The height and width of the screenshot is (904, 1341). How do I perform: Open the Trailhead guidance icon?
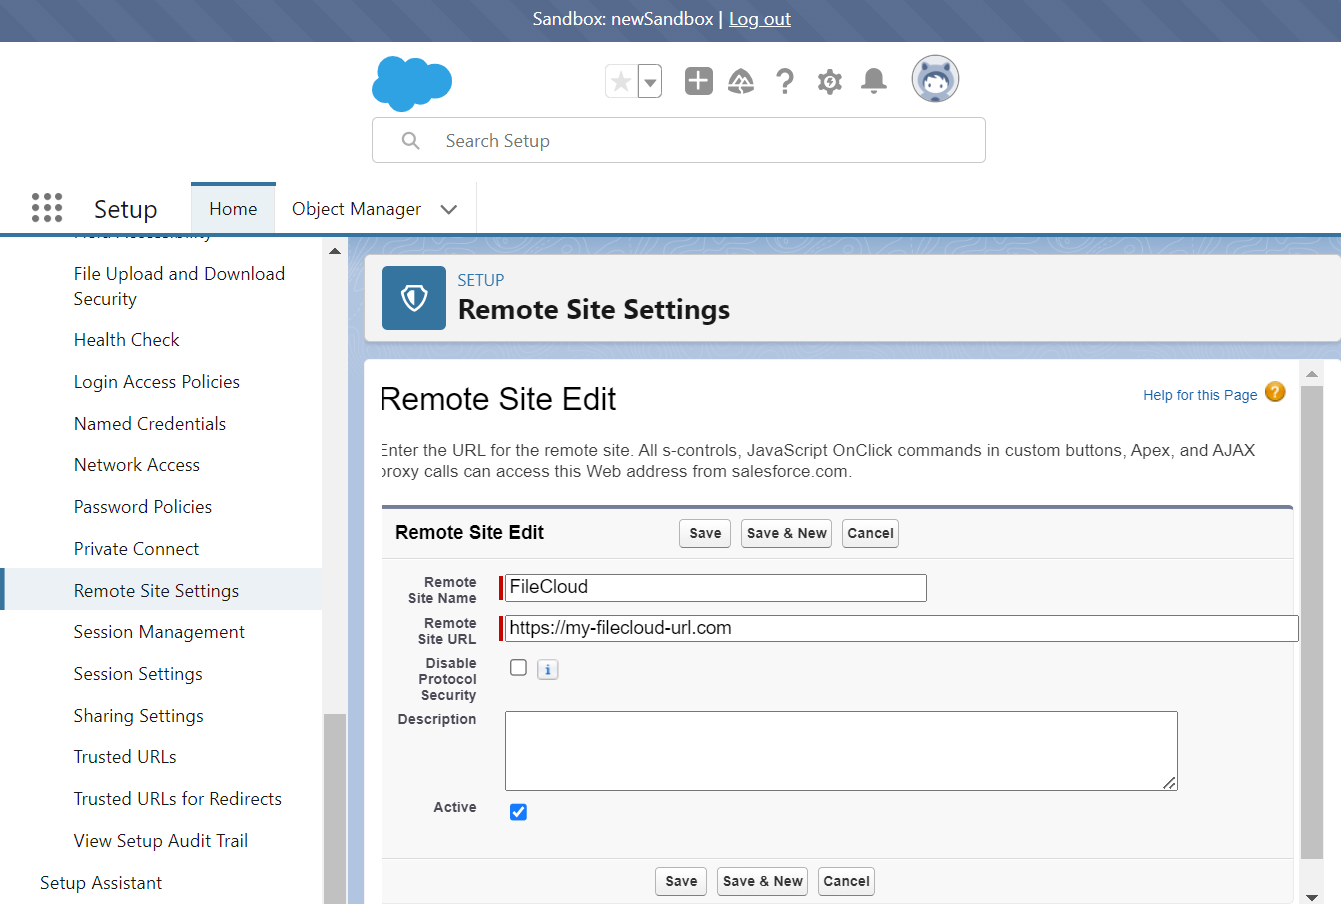(x=741, y=81)
